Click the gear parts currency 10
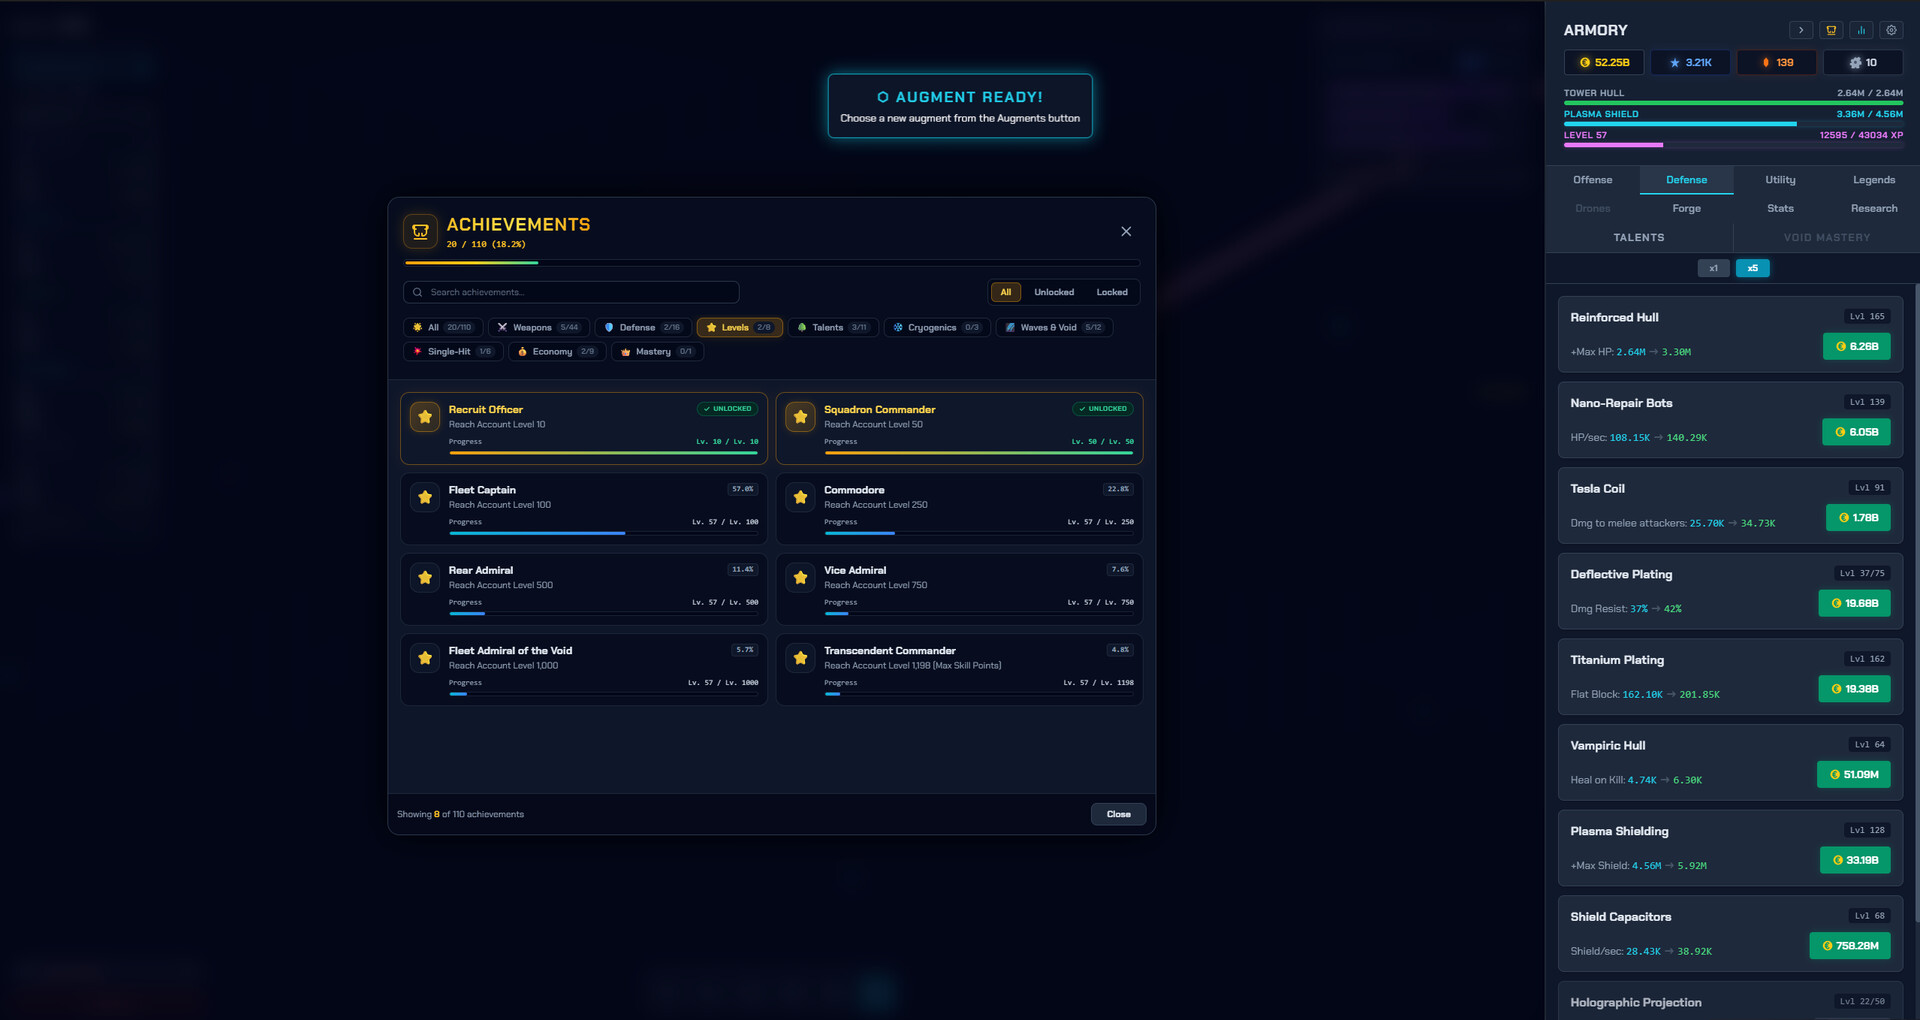 pyautogui.click(x=1863, y=62)
